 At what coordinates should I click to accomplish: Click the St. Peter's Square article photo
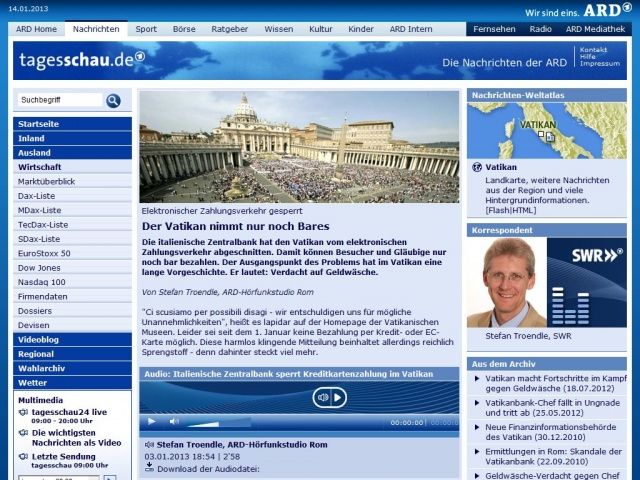pos(299,147)
